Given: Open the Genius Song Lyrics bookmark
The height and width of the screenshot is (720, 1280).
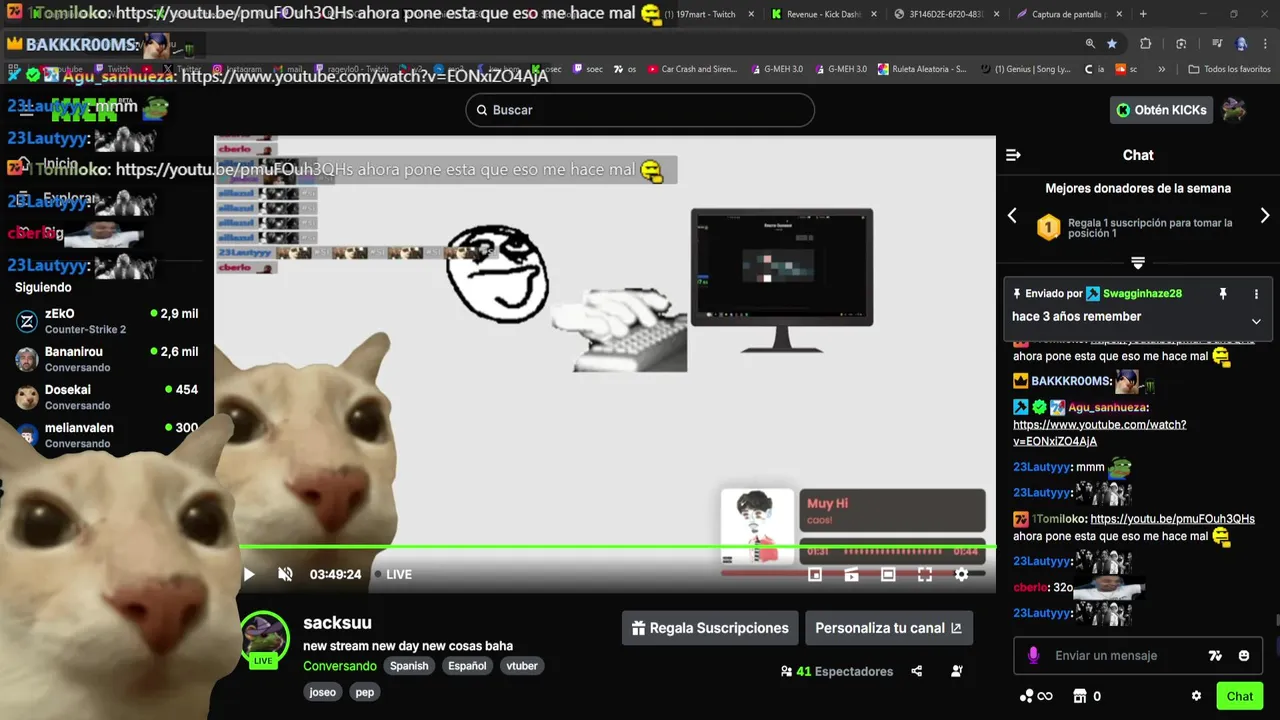Looking at the screenshot, I should 1026,69.
